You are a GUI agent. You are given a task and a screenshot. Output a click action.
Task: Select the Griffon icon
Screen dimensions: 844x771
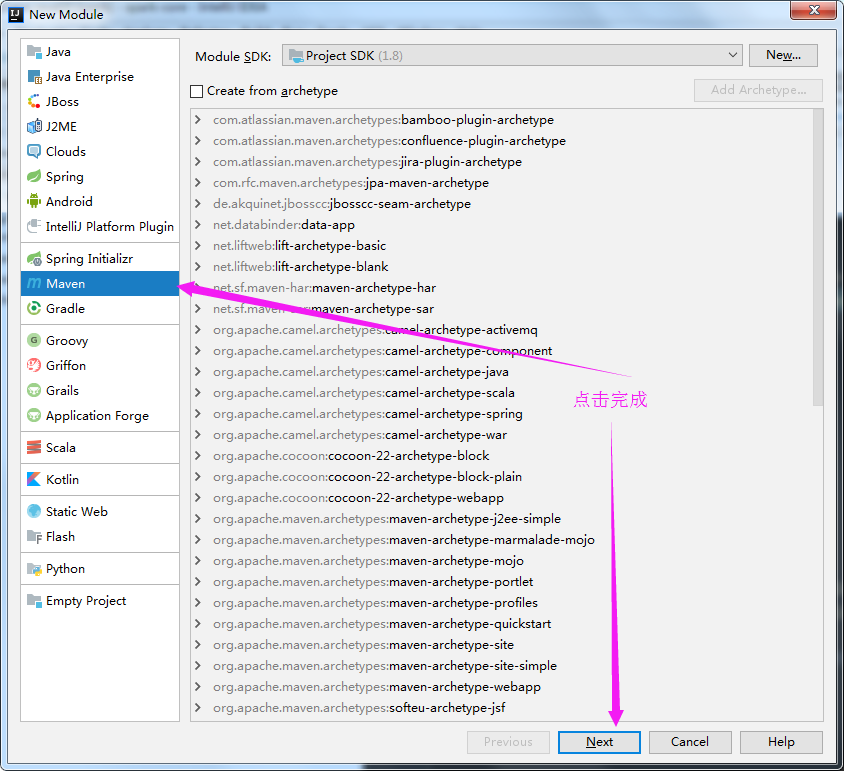tap(34, 366)
